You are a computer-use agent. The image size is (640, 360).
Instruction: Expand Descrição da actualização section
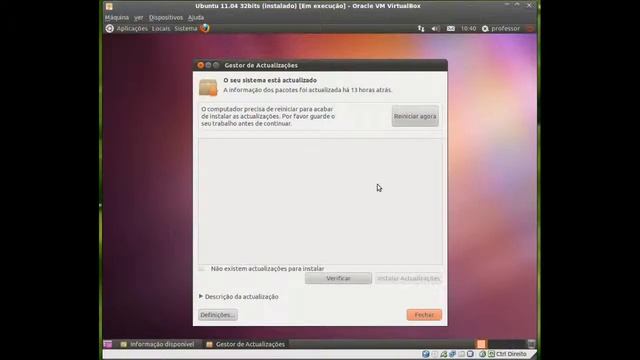tap(239, 297)
